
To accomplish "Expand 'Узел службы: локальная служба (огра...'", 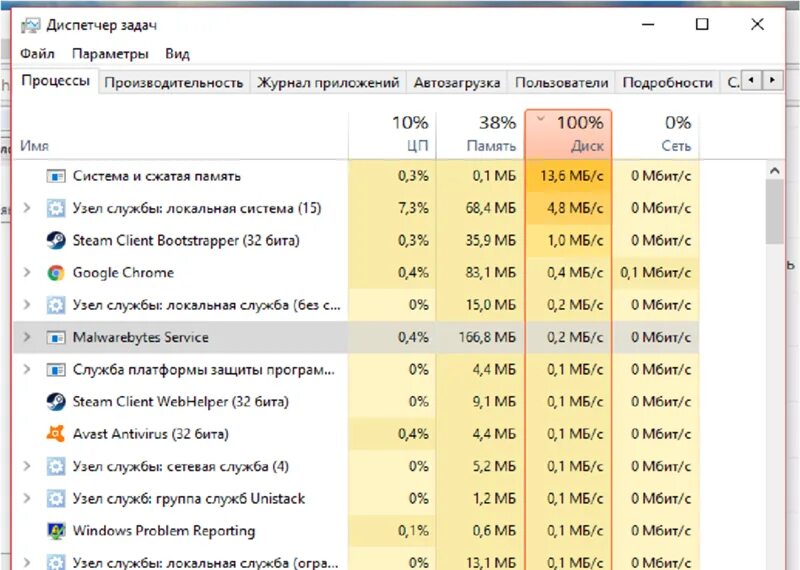I will (x=27, y=562).
